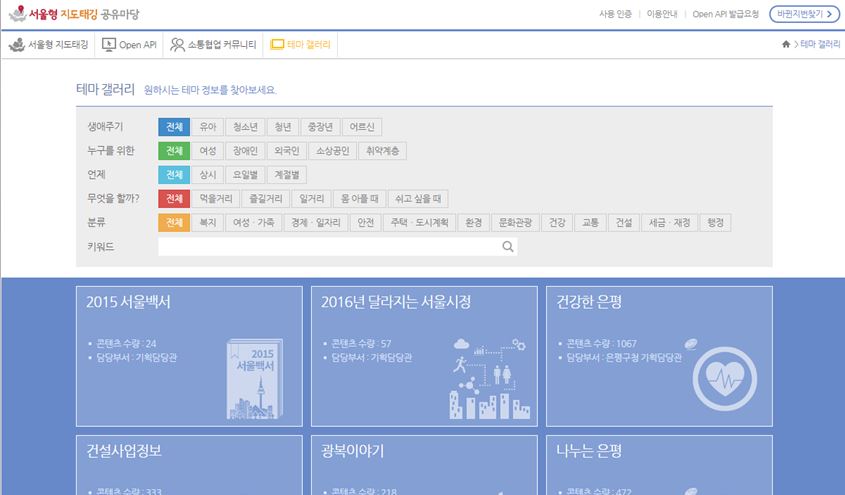
Task: Click into the 키워드 search input field
Action: [x=328, y=246]
